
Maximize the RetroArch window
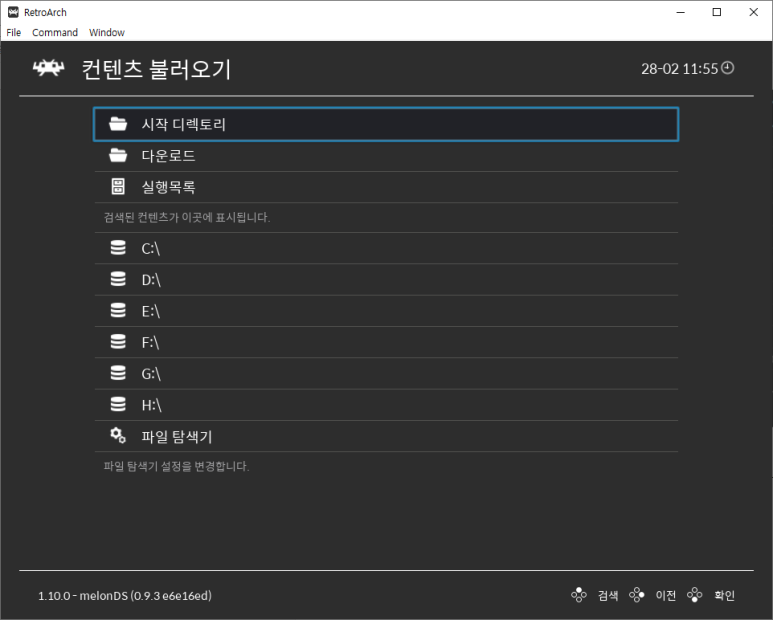(x=717, y=12)
